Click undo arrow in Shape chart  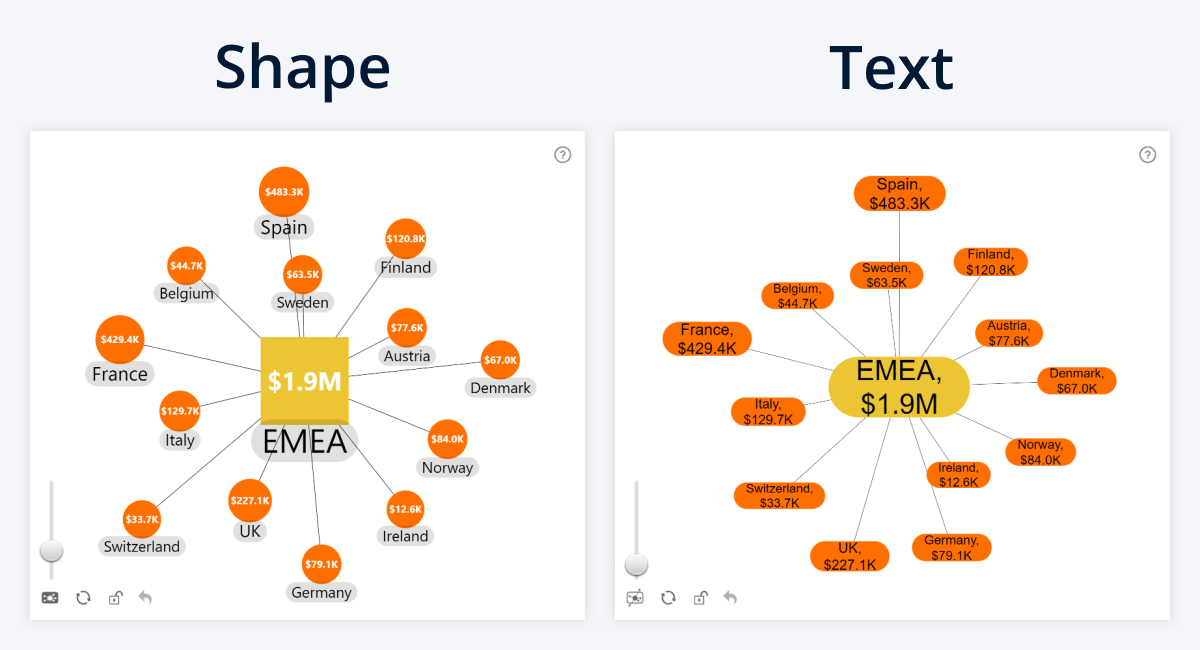click(x=145, y=598)
